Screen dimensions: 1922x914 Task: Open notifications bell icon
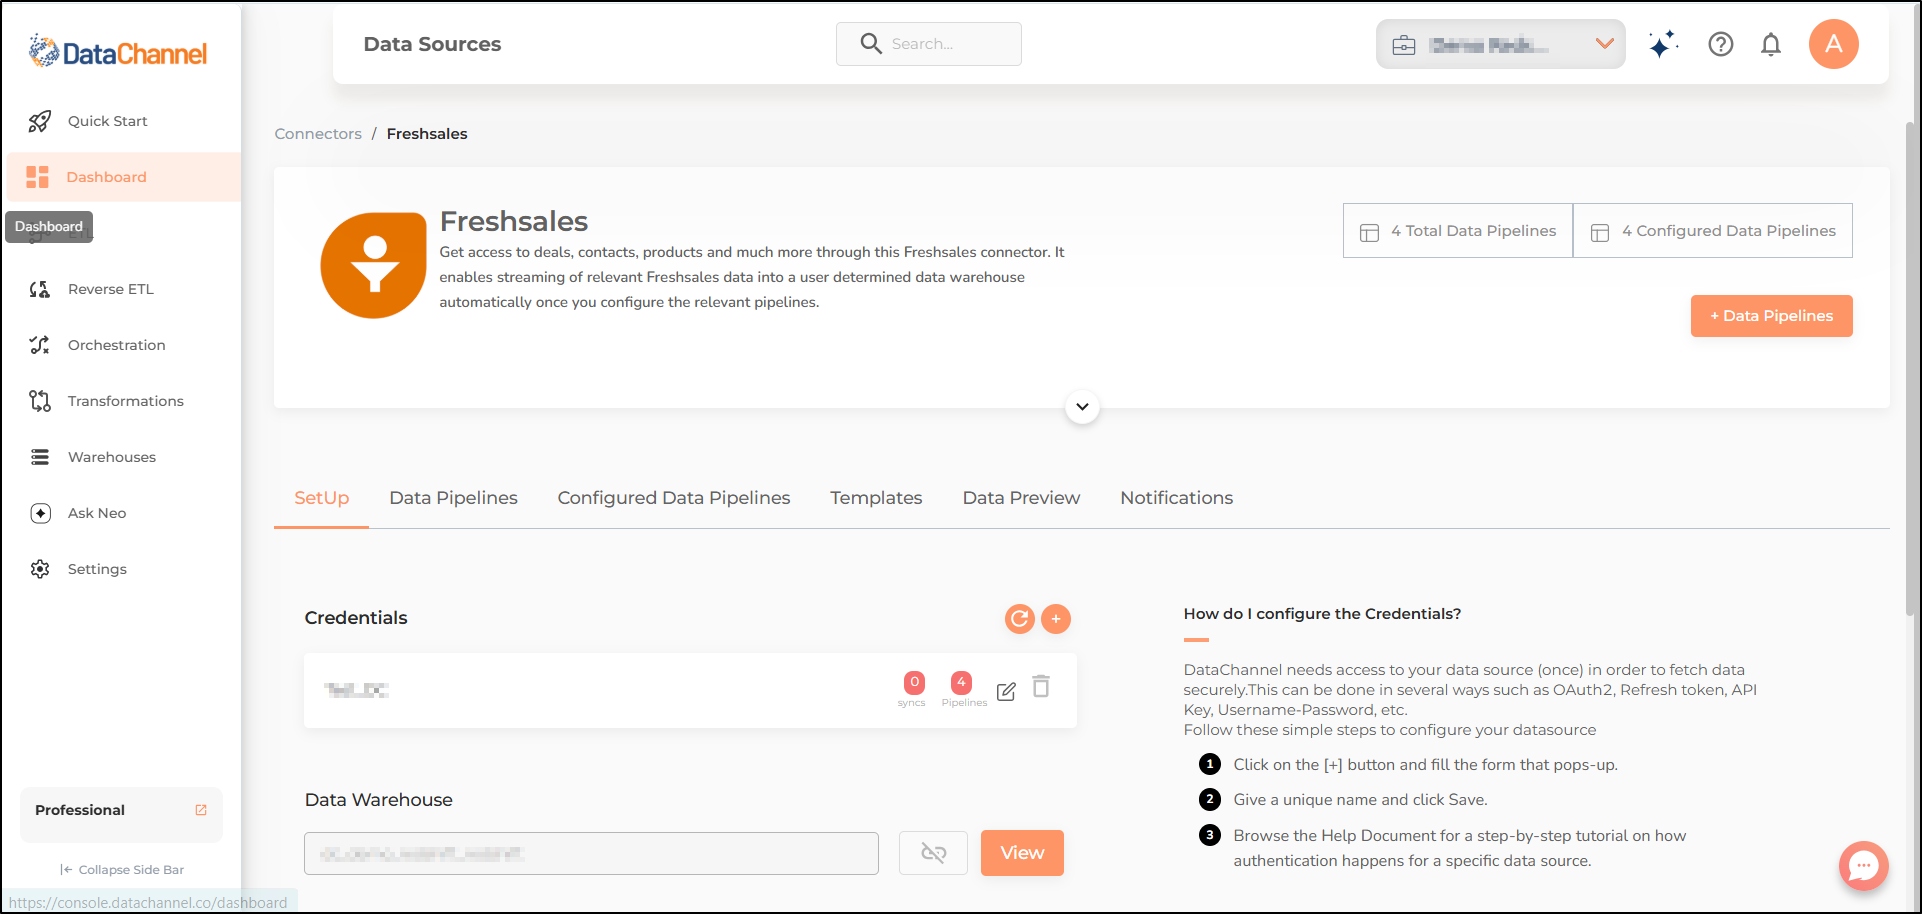[x=1771, y=44]
